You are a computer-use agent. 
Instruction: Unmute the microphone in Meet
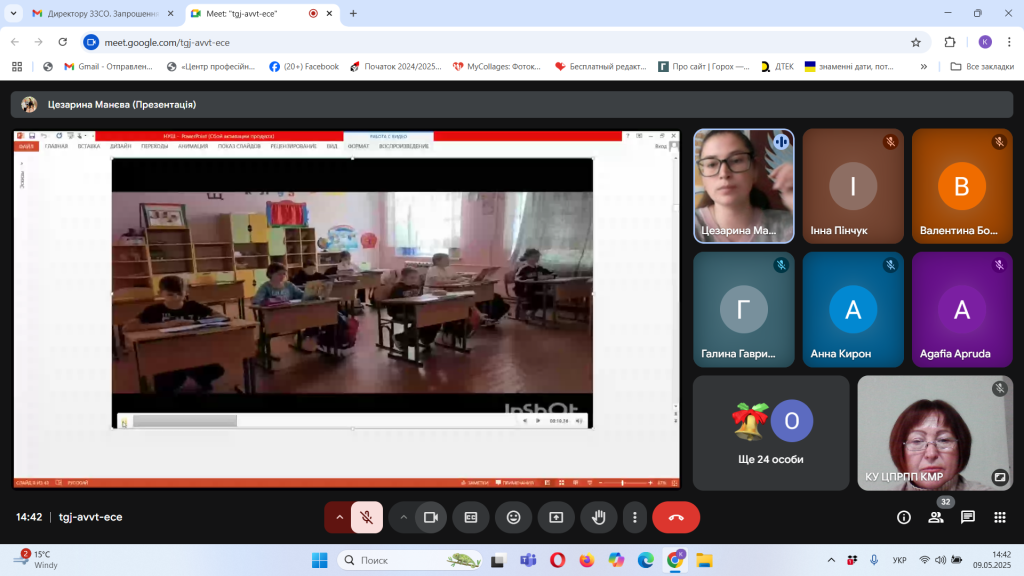[x=367, y=517]
